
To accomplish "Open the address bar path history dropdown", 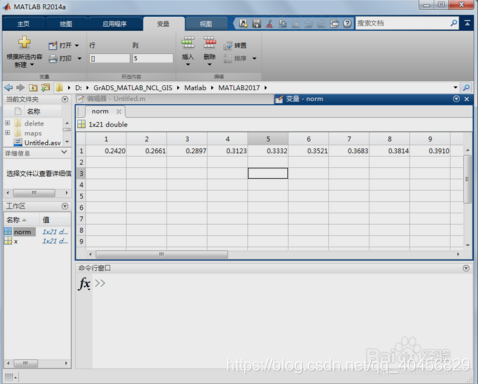I will 455,88.
